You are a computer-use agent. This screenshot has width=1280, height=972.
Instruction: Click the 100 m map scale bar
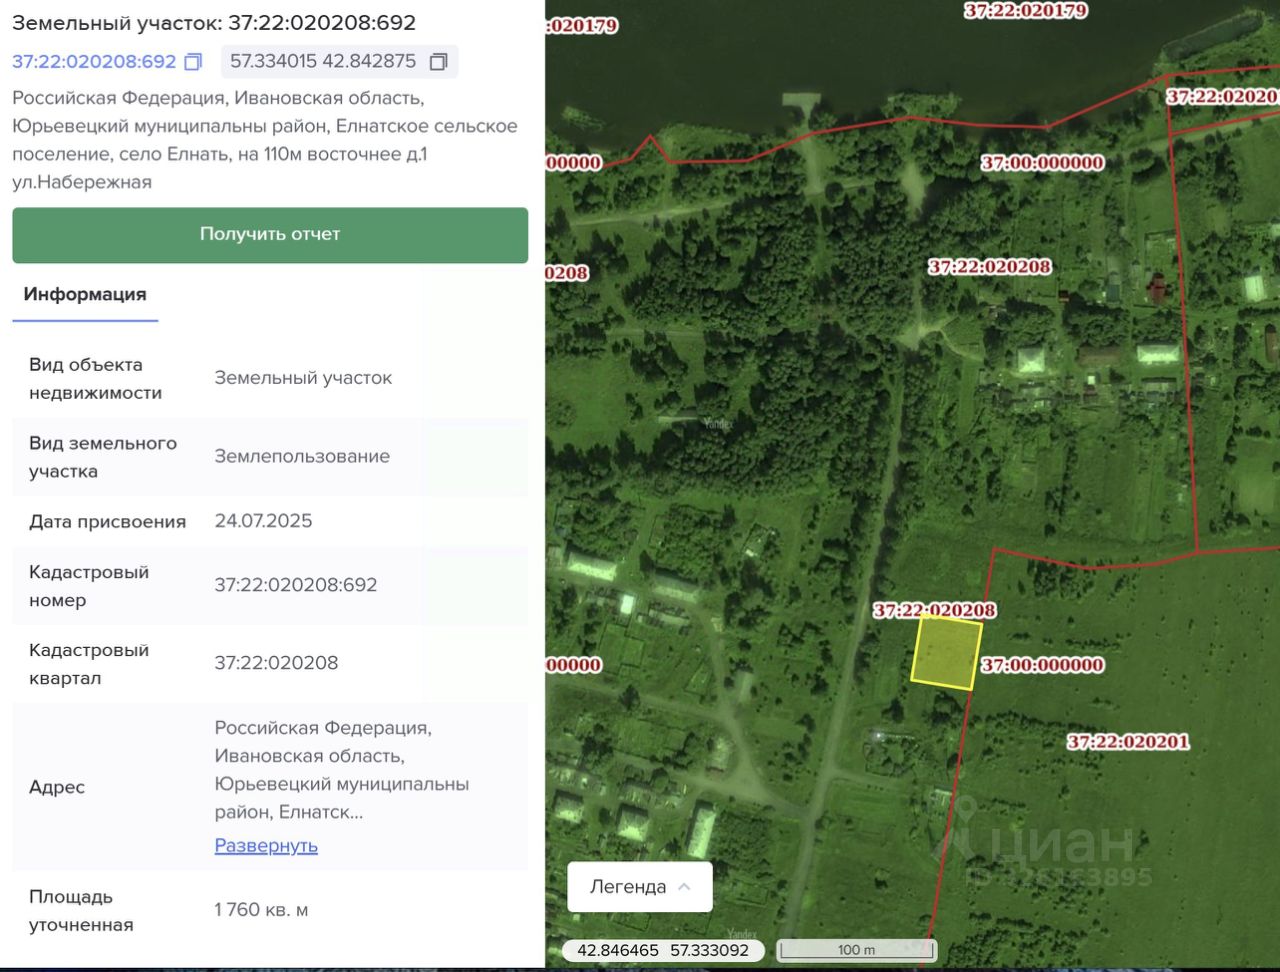pos(856,950)
